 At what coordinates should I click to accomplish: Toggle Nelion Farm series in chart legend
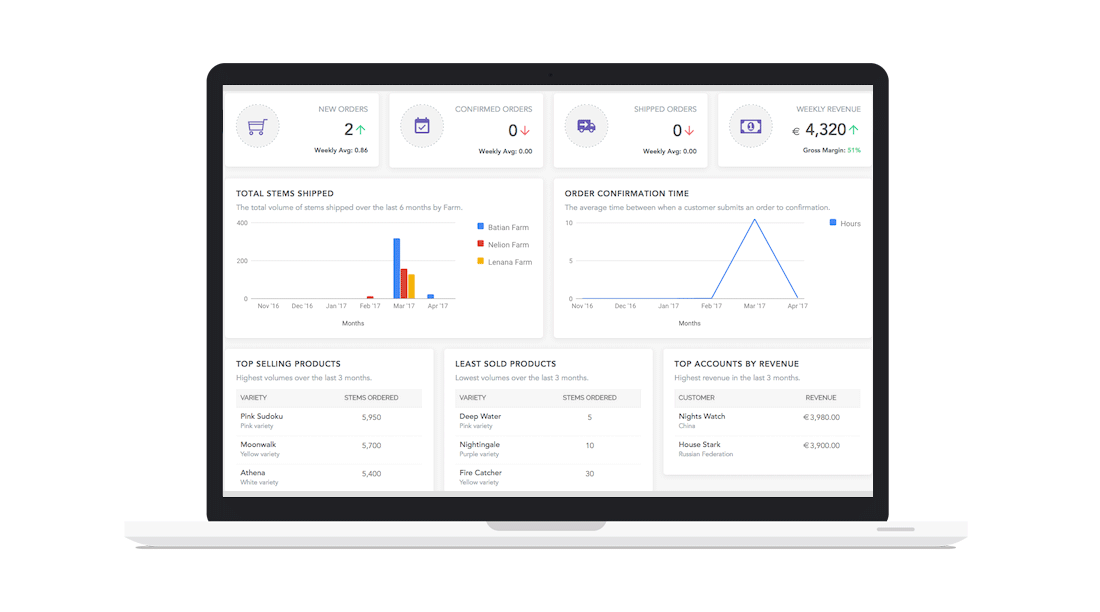(x=508, y=244)
